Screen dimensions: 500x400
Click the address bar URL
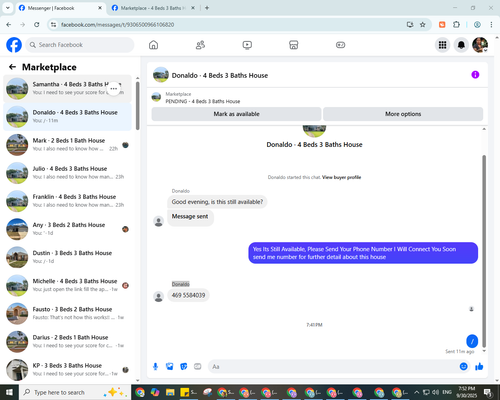pyautogui.click(x=117, y=25)
